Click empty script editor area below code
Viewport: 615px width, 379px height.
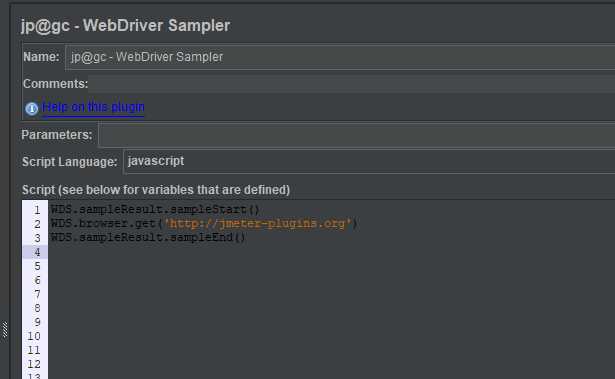[331, 310]
